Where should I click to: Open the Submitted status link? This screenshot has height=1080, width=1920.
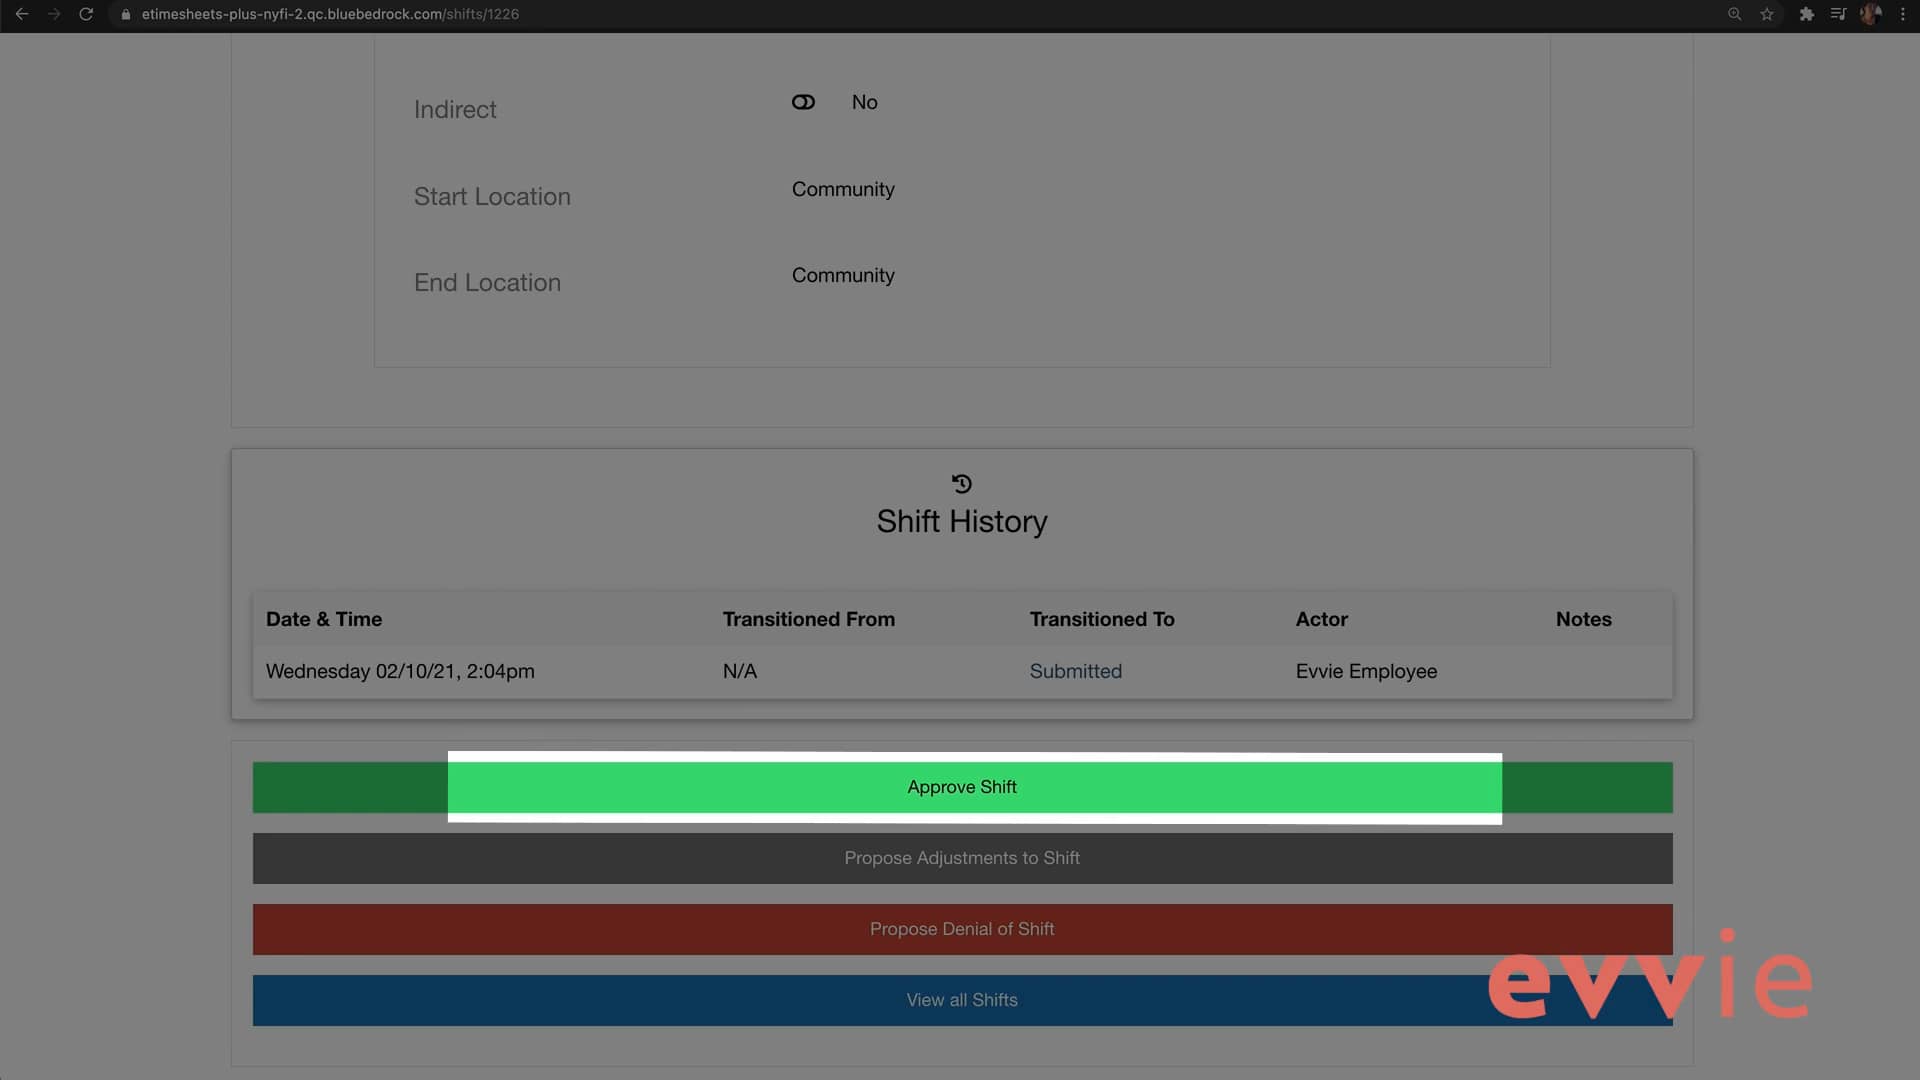(x=1075, y=671)
